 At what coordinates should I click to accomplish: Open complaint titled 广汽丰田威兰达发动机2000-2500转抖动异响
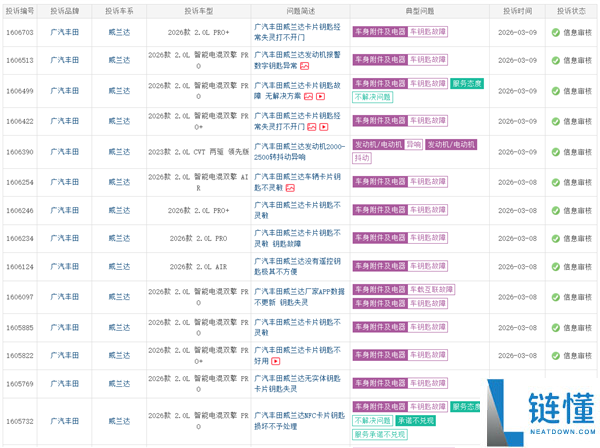click(x=300, y=152)
